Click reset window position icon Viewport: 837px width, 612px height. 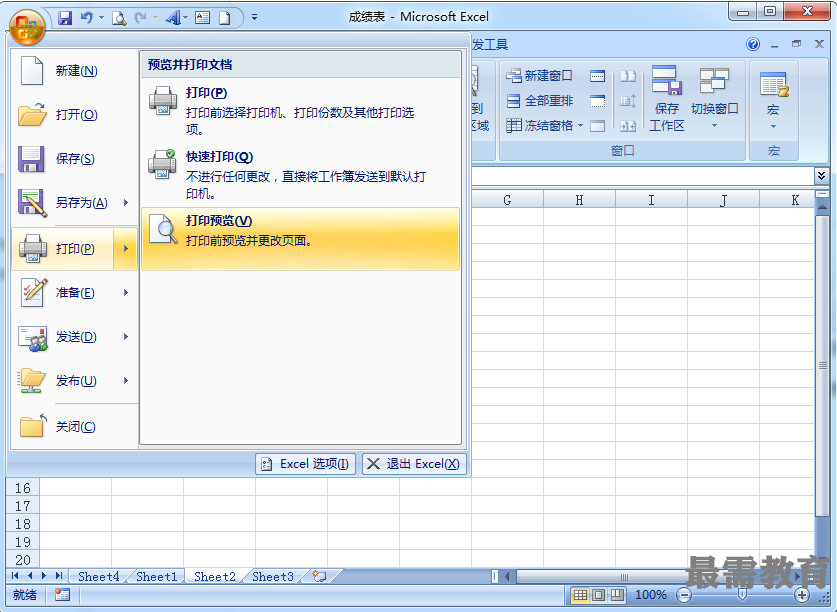tap(628, 125)
